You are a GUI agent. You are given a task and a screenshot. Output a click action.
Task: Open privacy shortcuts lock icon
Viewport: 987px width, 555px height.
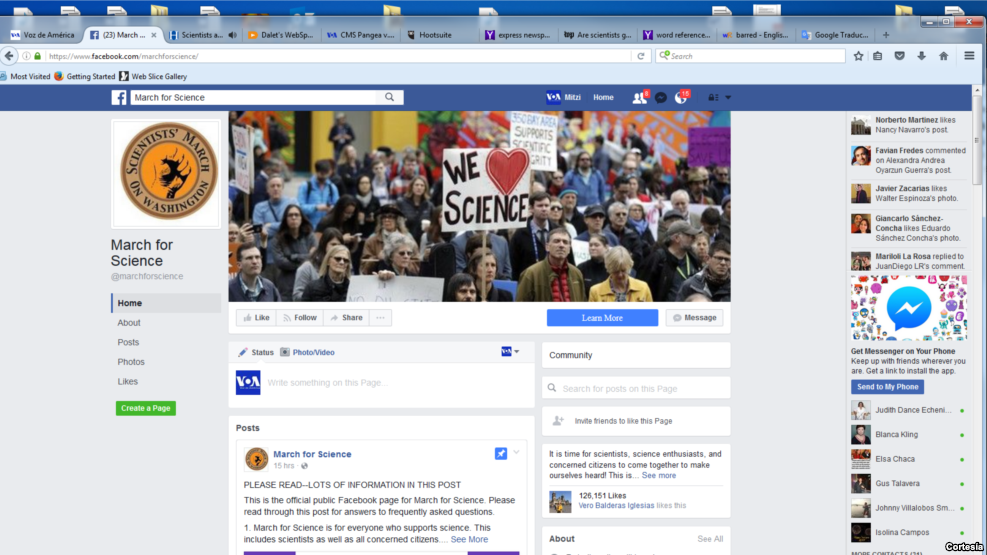coord(713,98)
